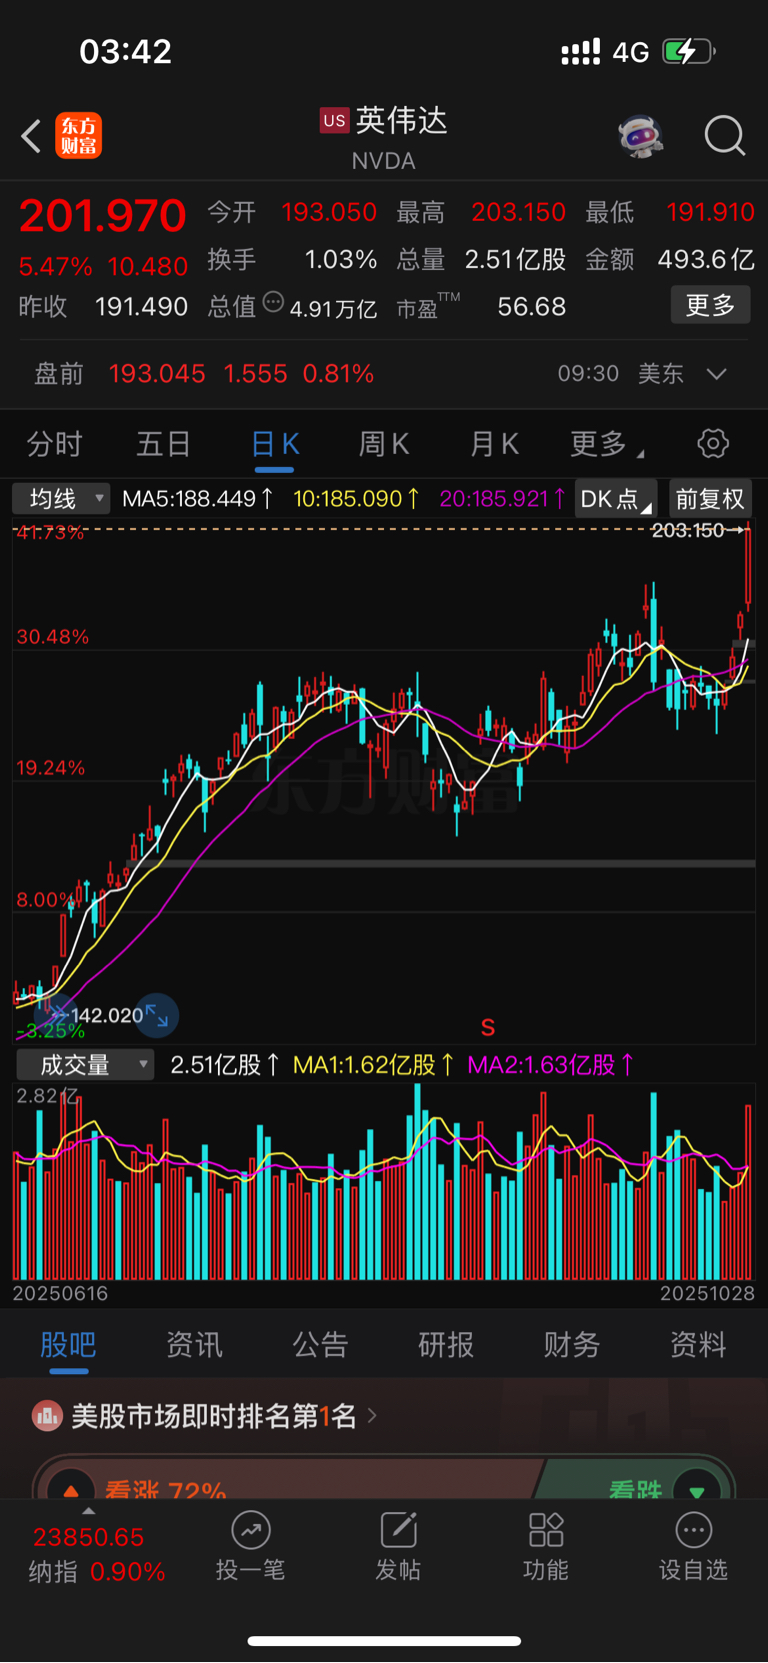Open the 公告 tab
The width and height of the screenshot is (768, 1663).
(x=320, y=1345)
